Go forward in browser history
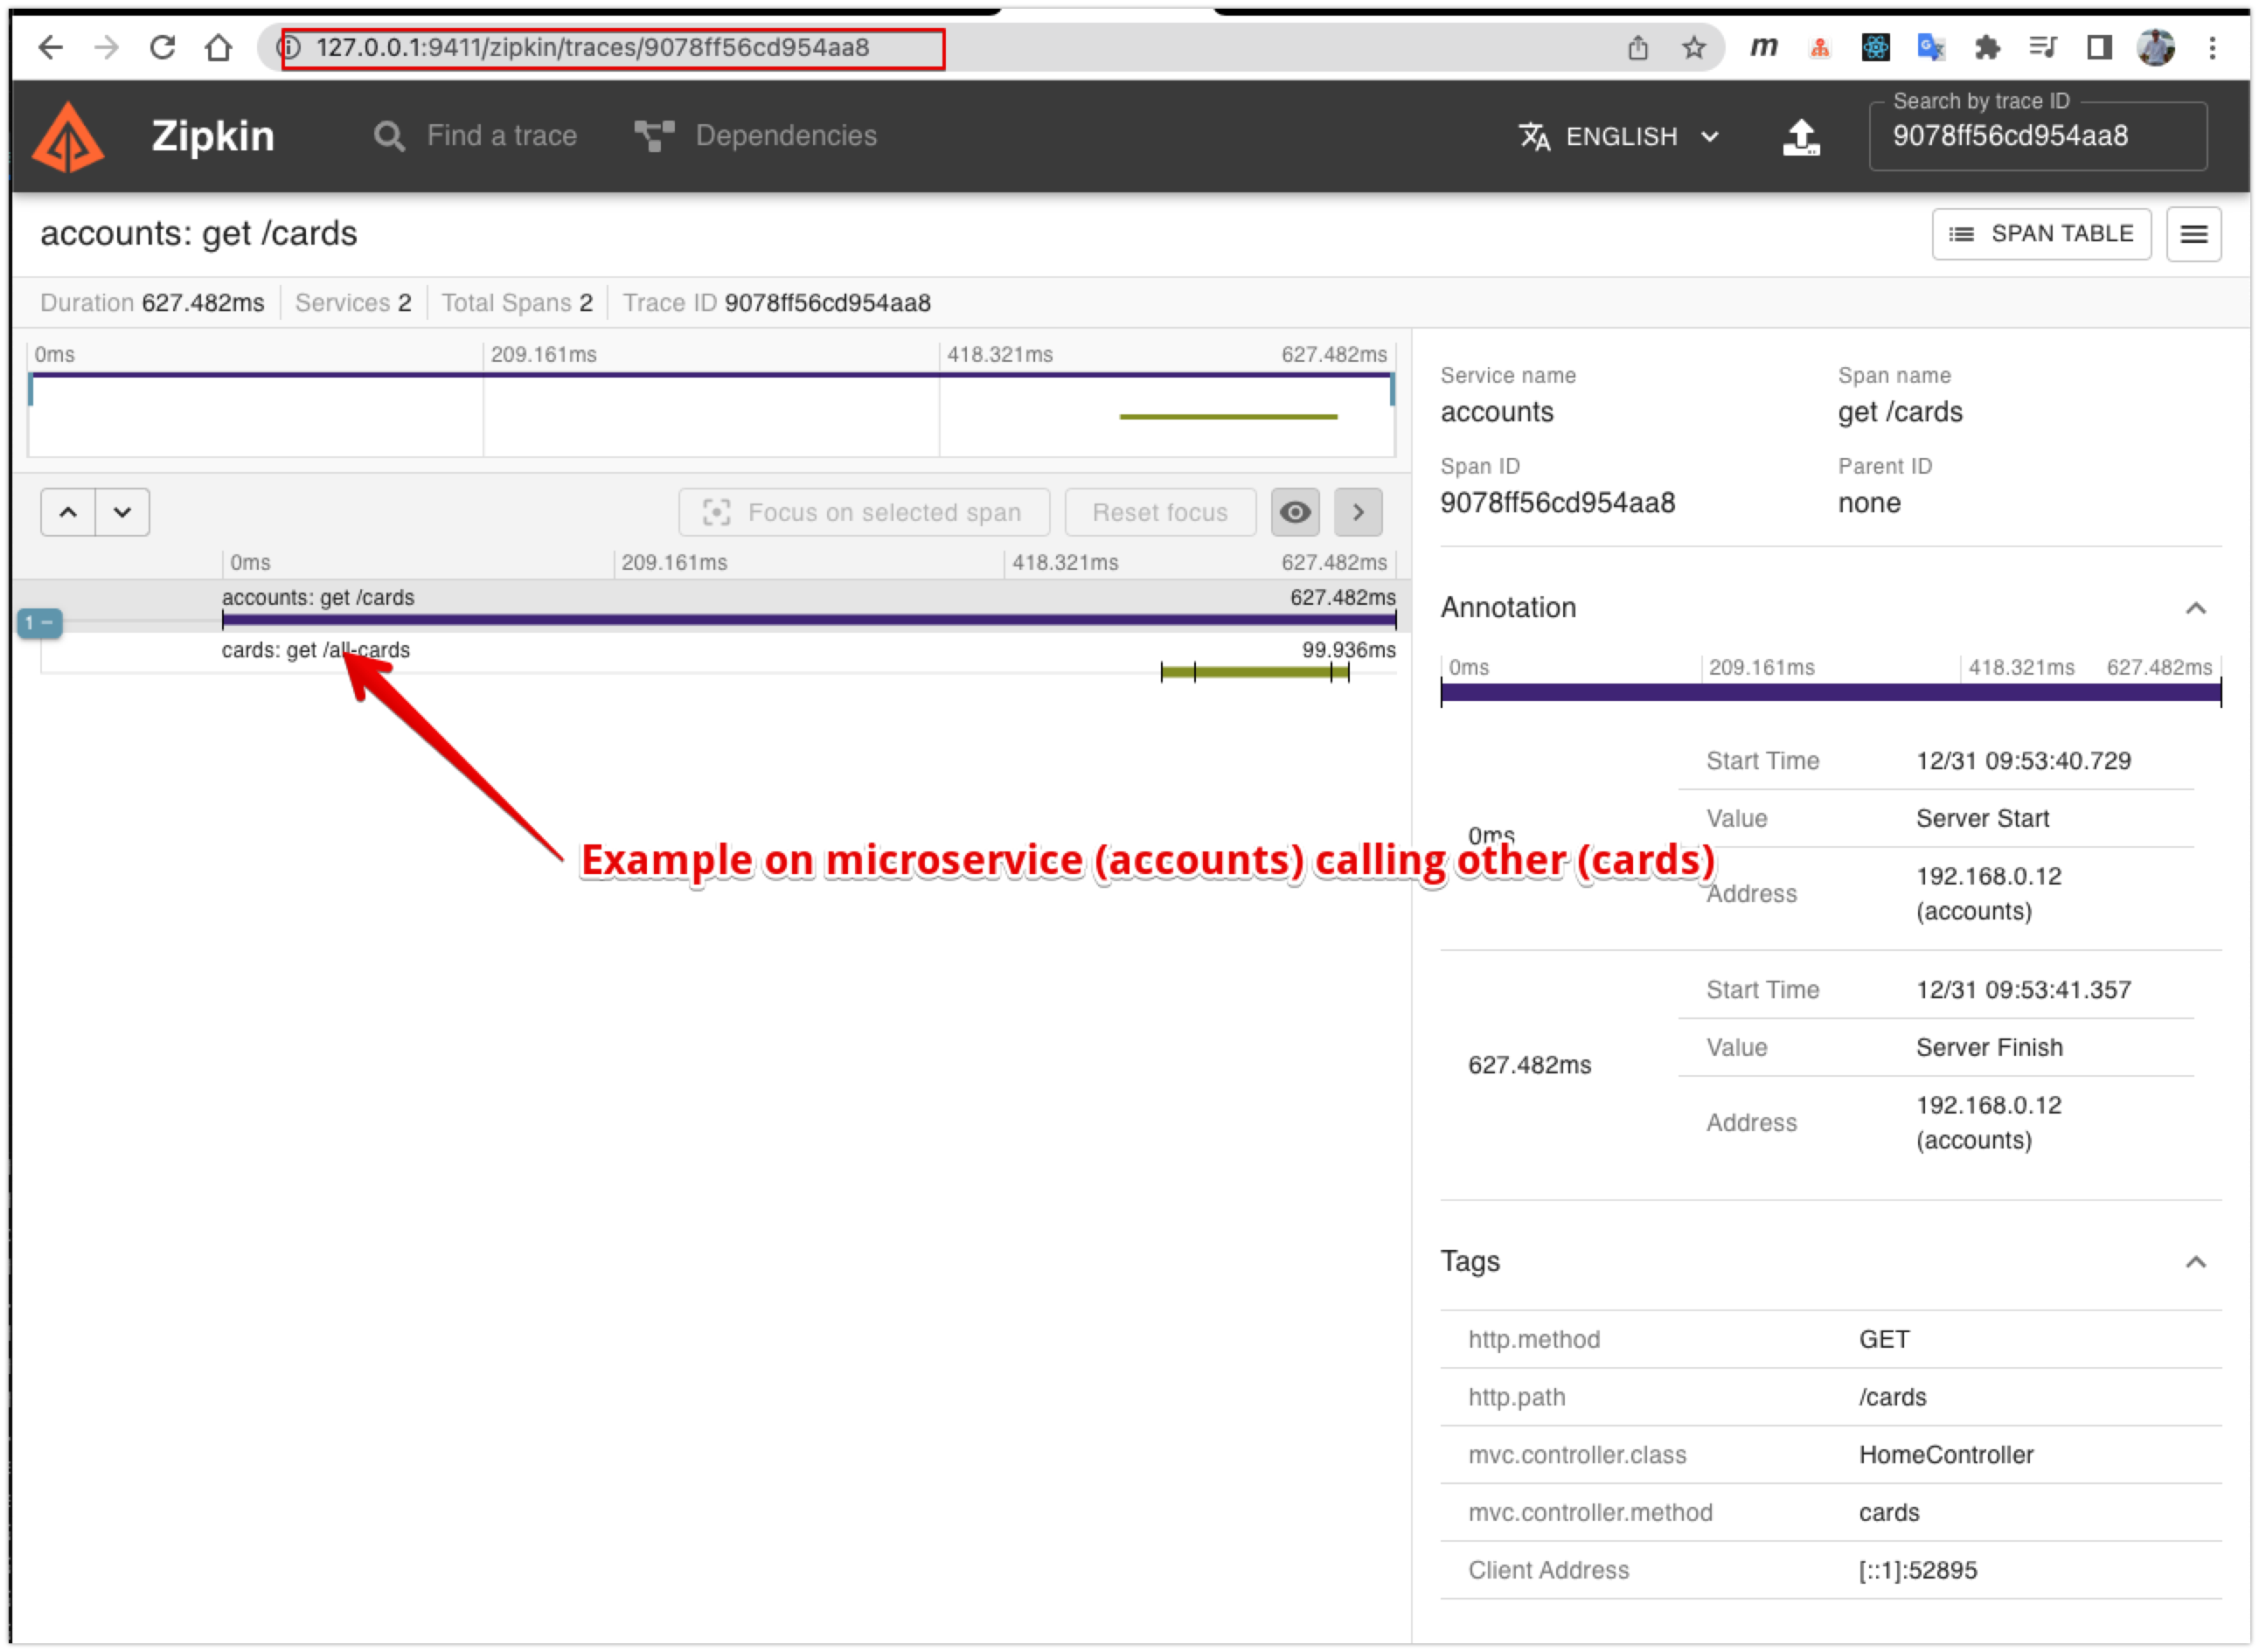Image resolution: width=2259 pixels, height=1652 pixels. point(106,47)
